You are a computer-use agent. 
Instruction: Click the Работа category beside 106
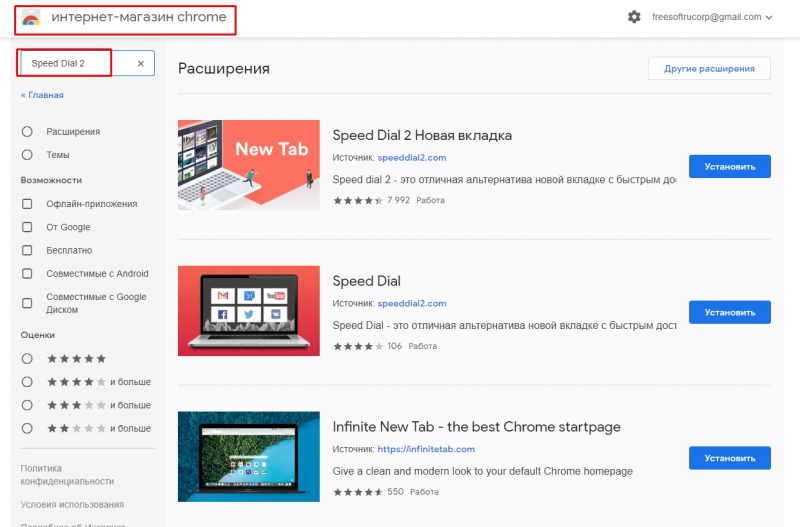422,346
